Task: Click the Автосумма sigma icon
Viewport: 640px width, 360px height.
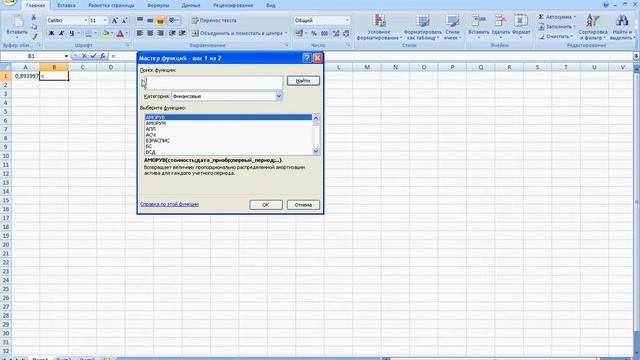Action: [541, 17]
